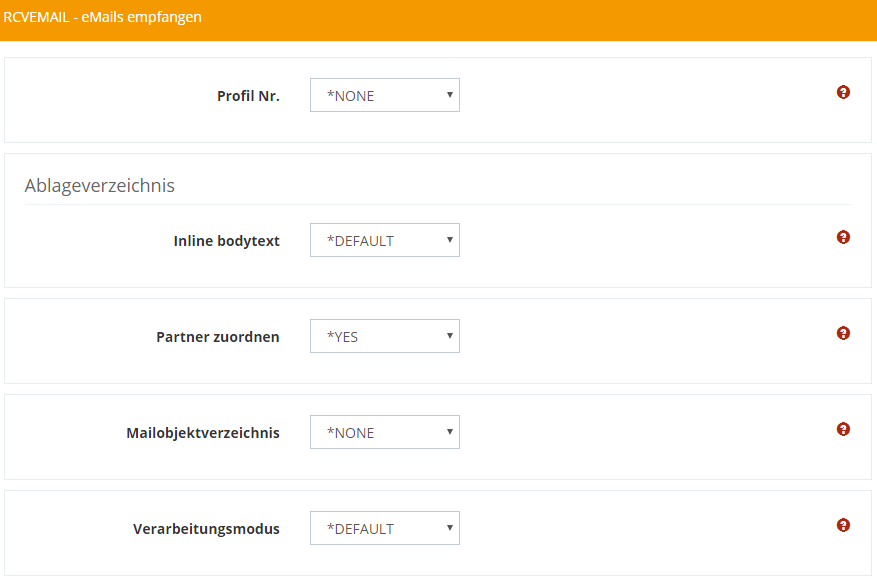Click the Inline bodytext label

(x=226, y=241)
